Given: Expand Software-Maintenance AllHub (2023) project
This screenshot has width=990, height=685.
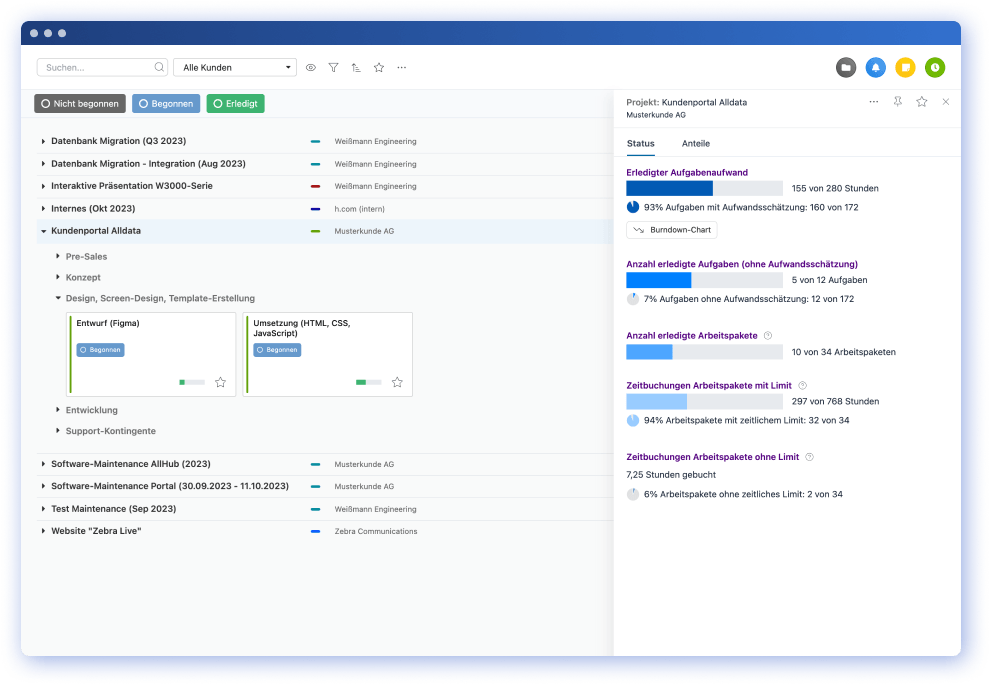Looking at the screenshot, I should [43, 464].
